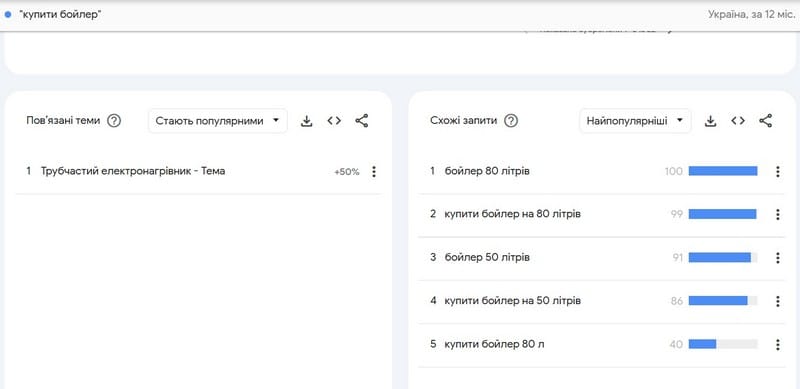Image resolution: width=800 pixels, height=389 pixels.
Task: Open topic Трубчастий електронагрівник - Тема
Action: point(133,171)
